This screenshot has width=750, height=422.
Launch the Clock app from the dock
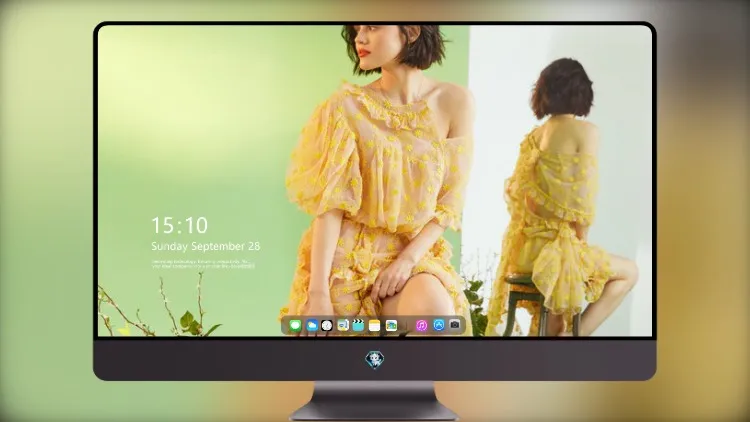pos(327,326)
